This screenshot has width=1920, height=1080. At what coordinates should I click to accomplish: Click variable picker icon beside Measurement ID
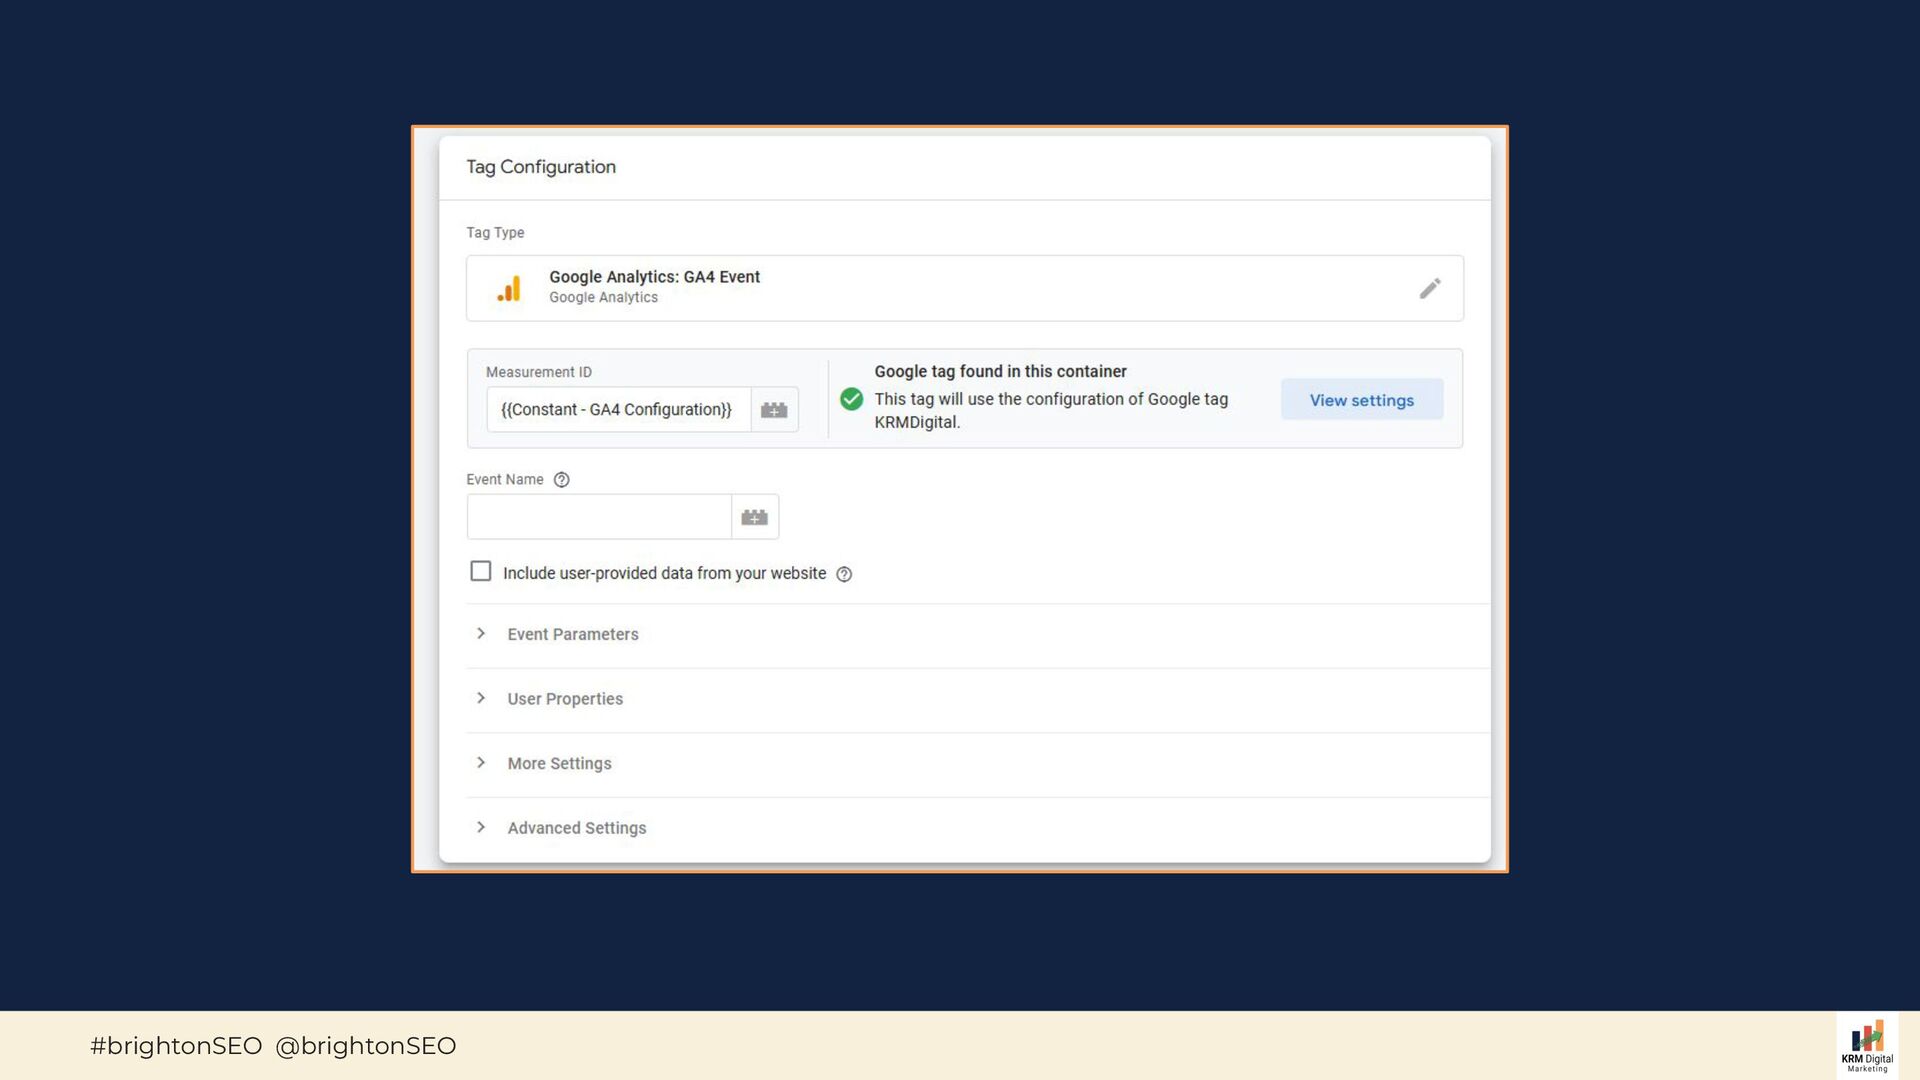pyautogui.click(x=774, y=410)
